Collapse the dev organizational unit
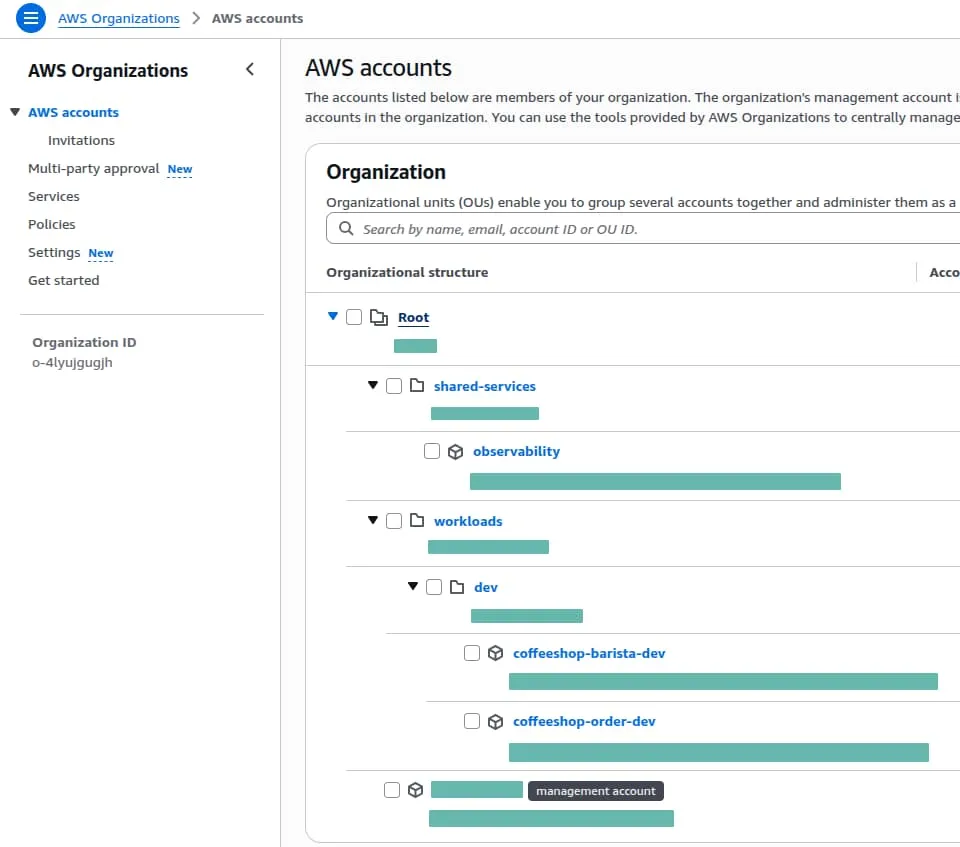This screenshot has width=960, height=847. [413, 587]
